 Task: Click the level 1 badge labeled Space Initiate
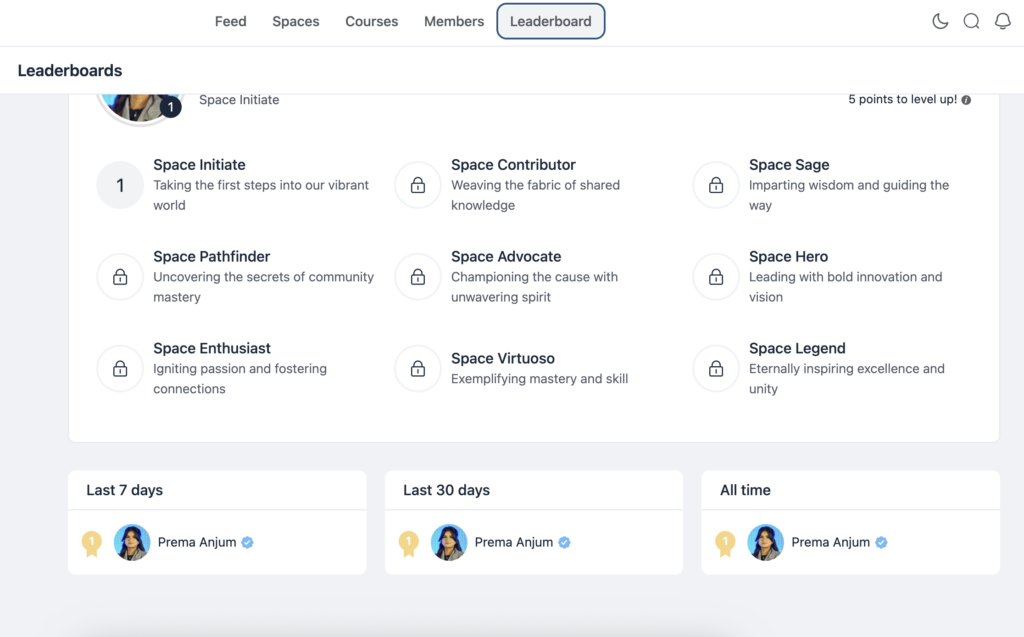coord(119,185)
